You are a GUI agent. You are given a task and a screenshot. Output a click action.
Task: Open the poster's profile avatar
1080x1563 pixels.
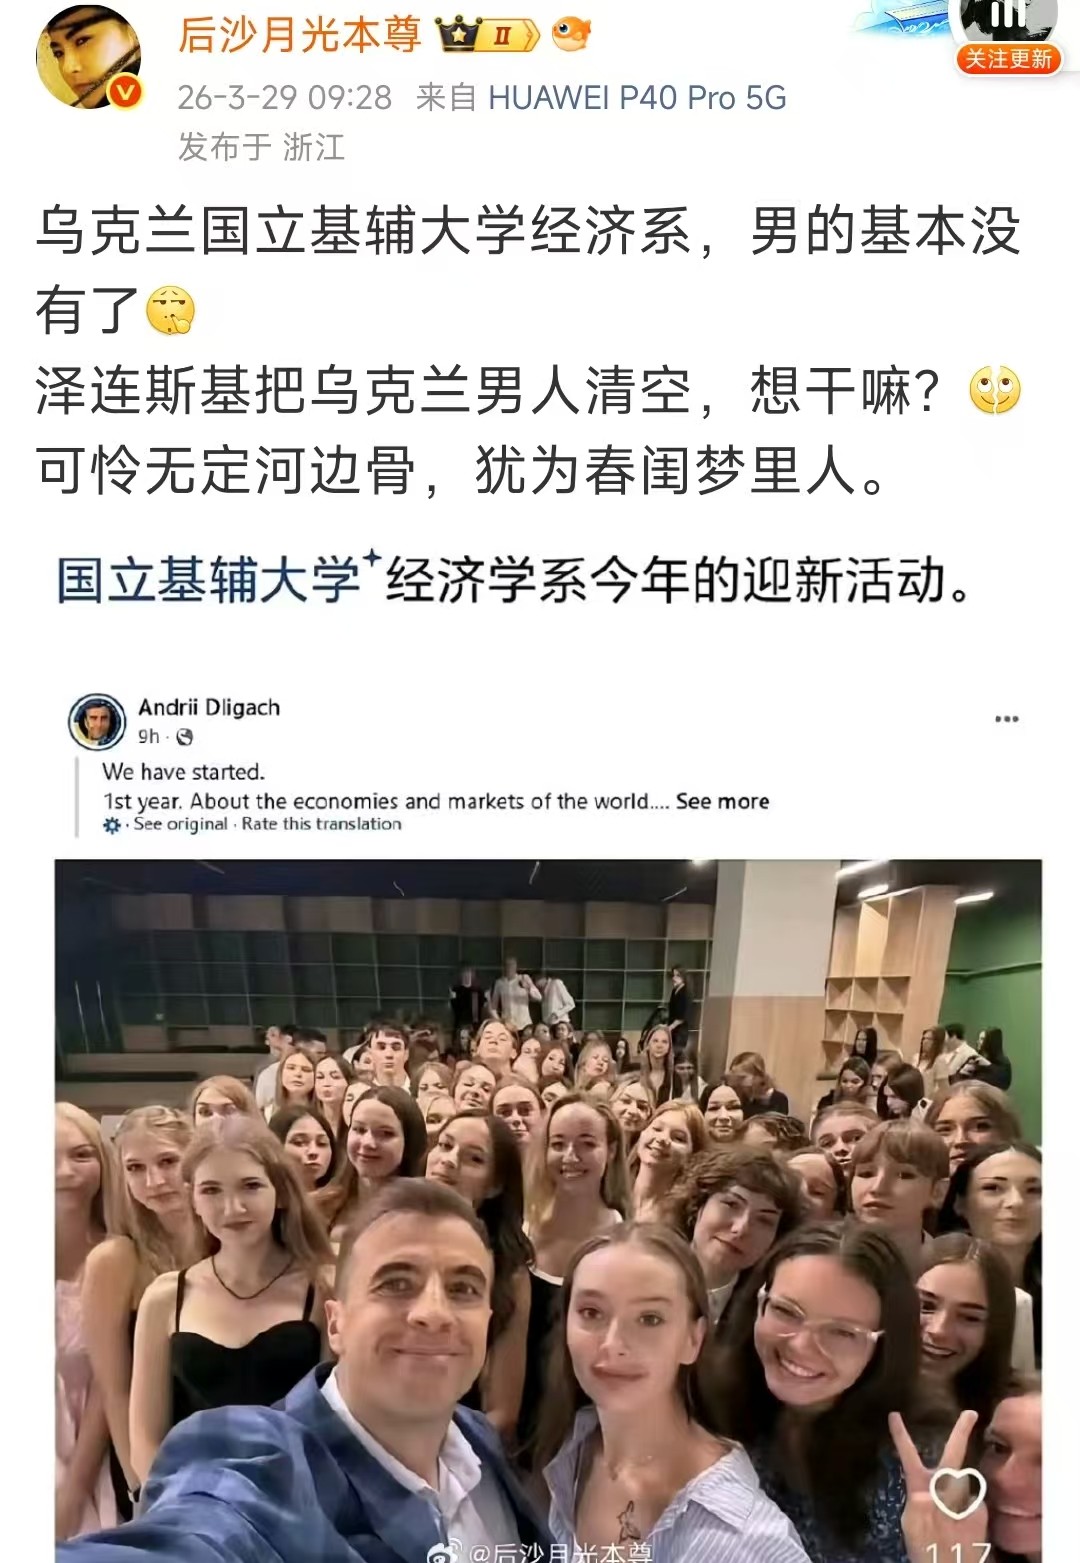89,58
